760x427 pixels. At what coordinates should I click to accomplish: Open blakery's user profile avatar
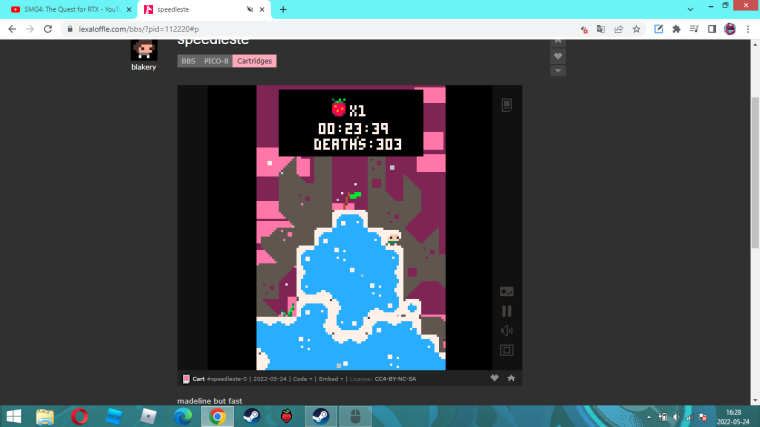(144, 49)
